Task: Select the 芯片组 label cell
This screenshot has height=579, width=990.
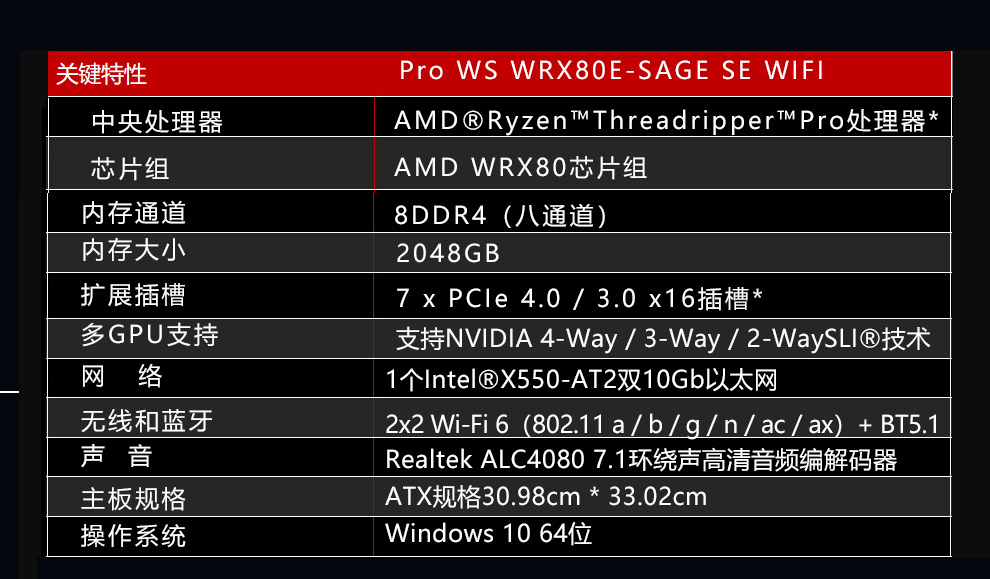Action: coord(130,168)
